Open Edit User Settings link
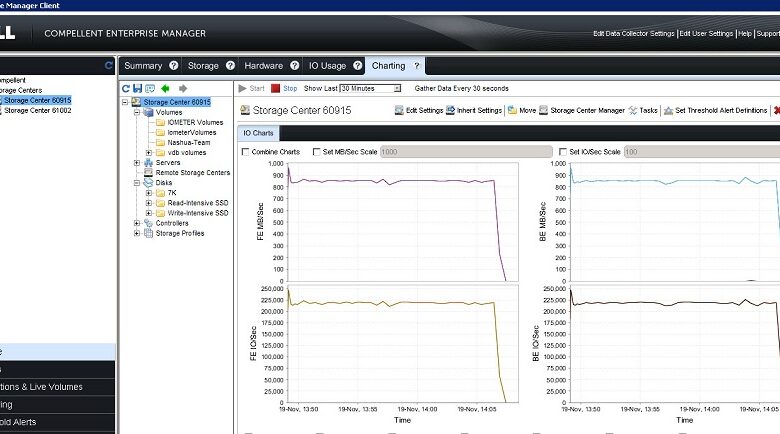The width and height of the screenshot is (780, 434). [x=706, y=33]
